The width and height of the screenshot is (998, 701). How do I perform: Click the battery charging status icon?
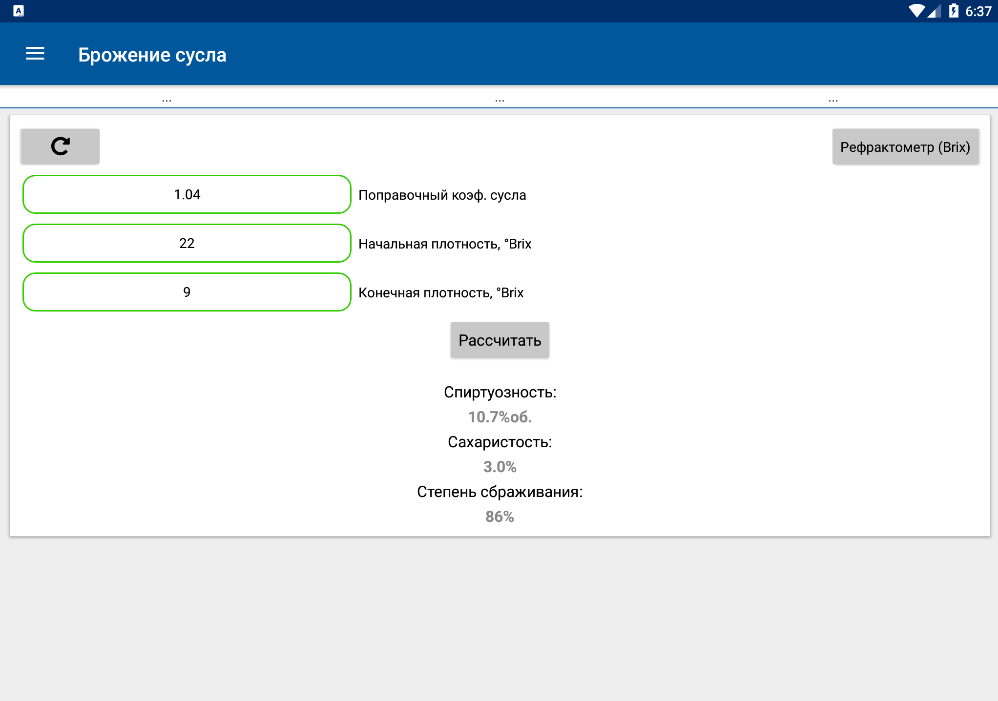tap(953, 11)
